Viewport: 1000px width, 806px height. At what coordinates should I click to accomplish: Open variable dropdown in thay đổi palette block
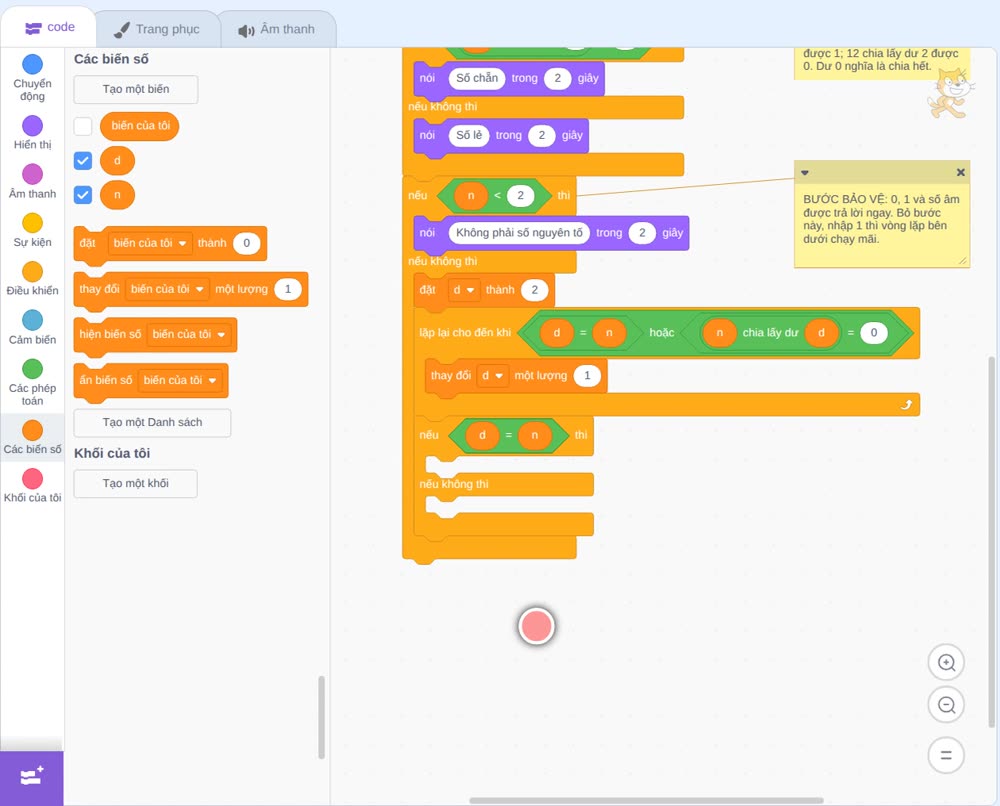pos(167,289)
